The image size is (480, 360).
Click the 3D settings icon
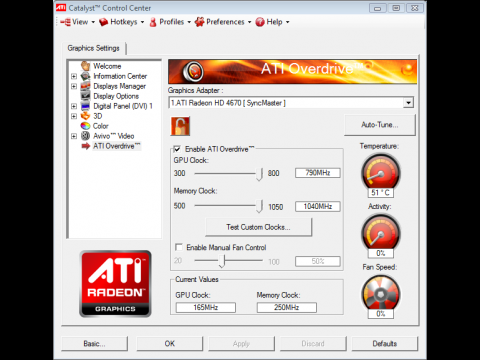click(86, 116)
